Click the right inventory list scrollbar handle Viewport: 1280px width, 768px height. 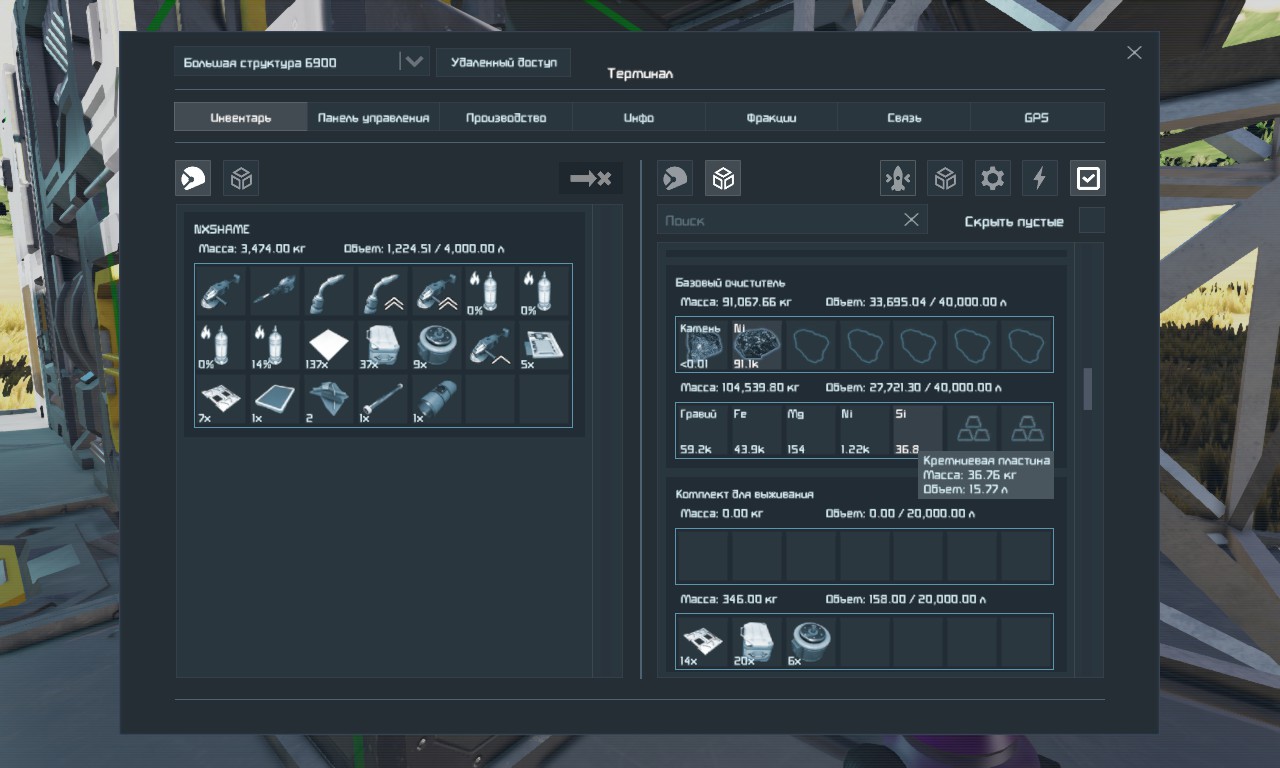[1088, 389]
